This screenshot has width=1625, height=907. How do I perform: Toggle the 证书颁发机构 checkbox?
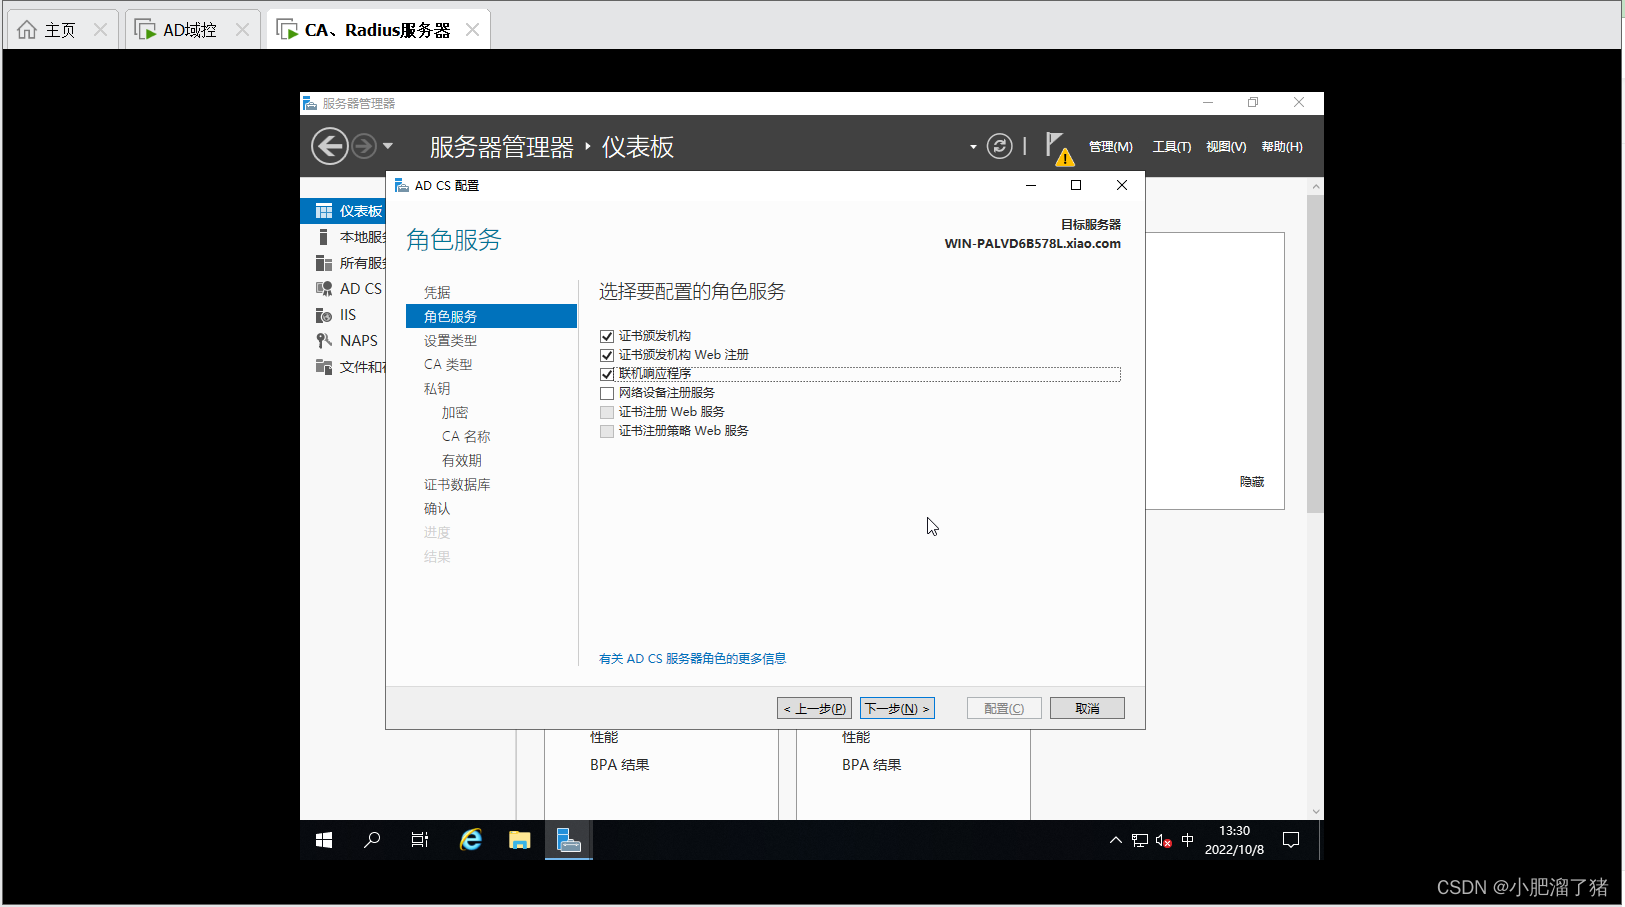[607, 336]
